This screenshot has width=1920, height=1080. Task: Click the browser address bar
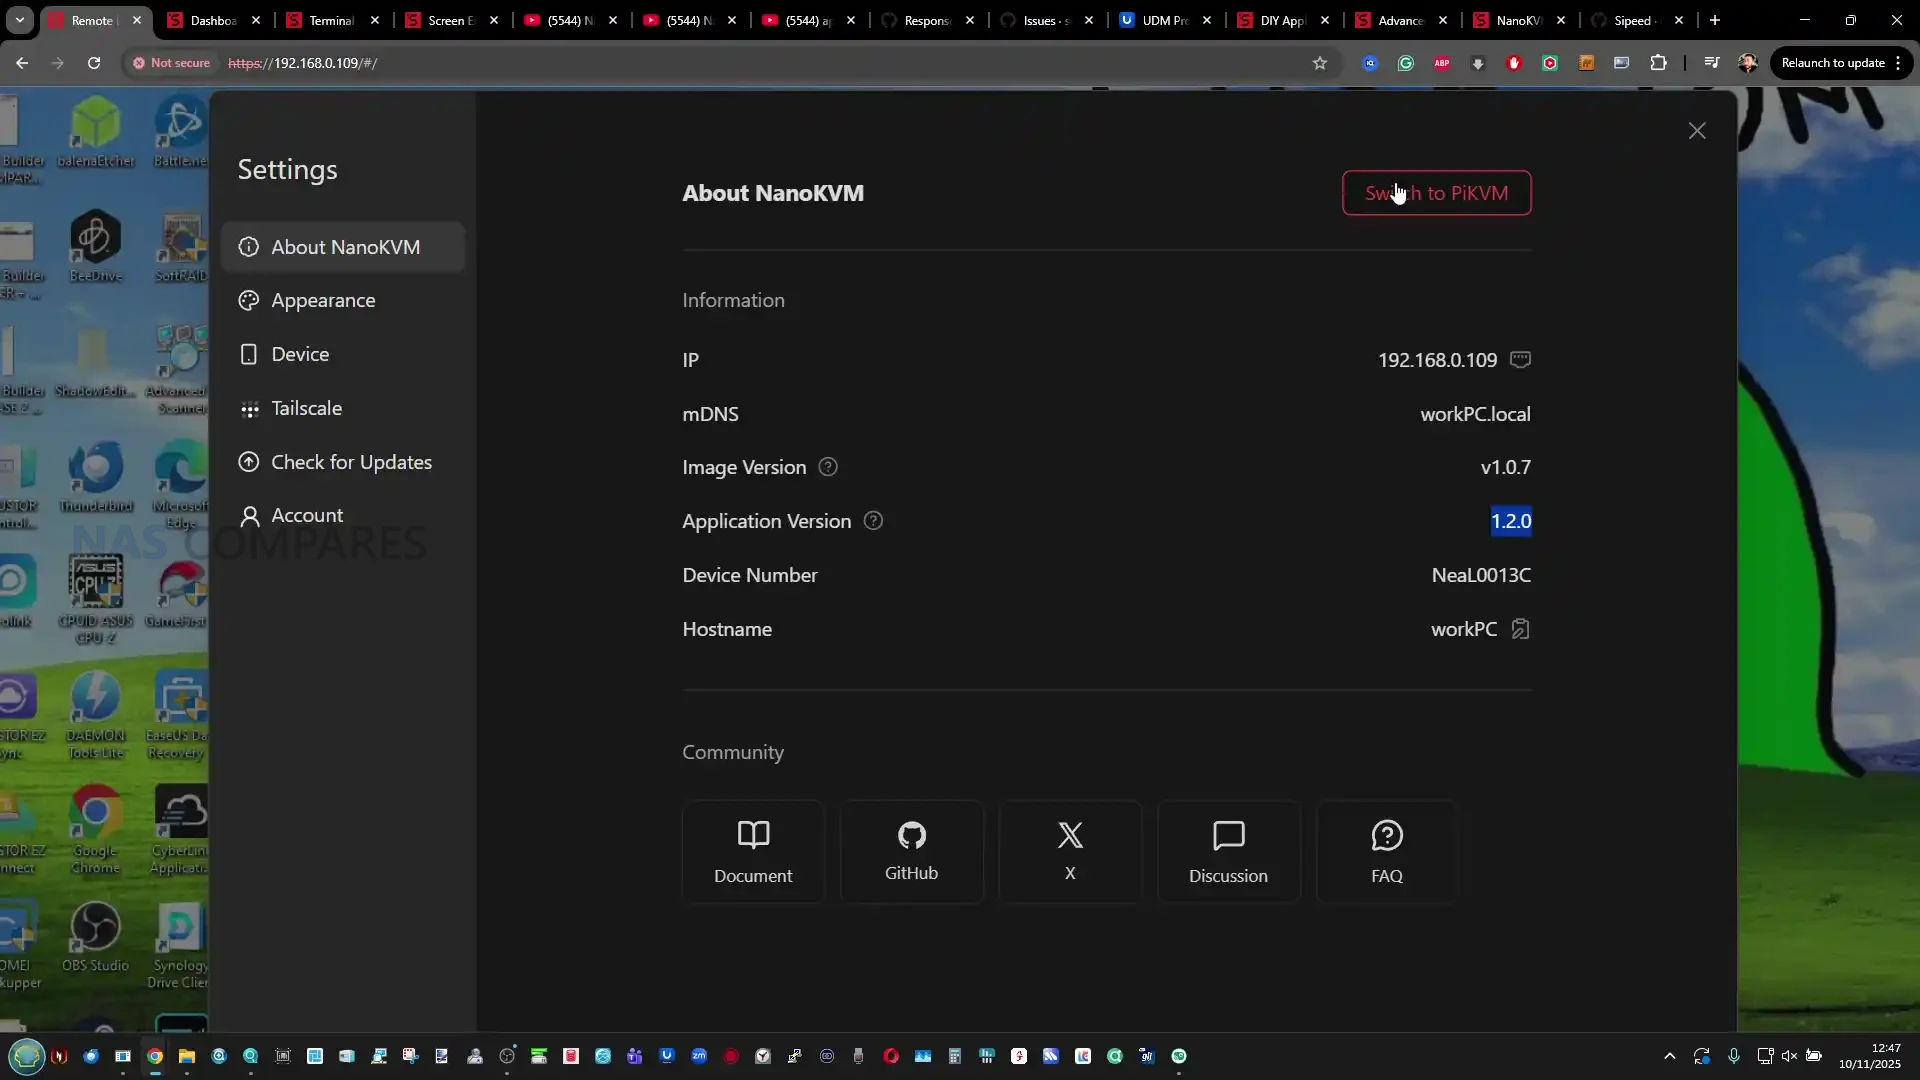[700, 62]
